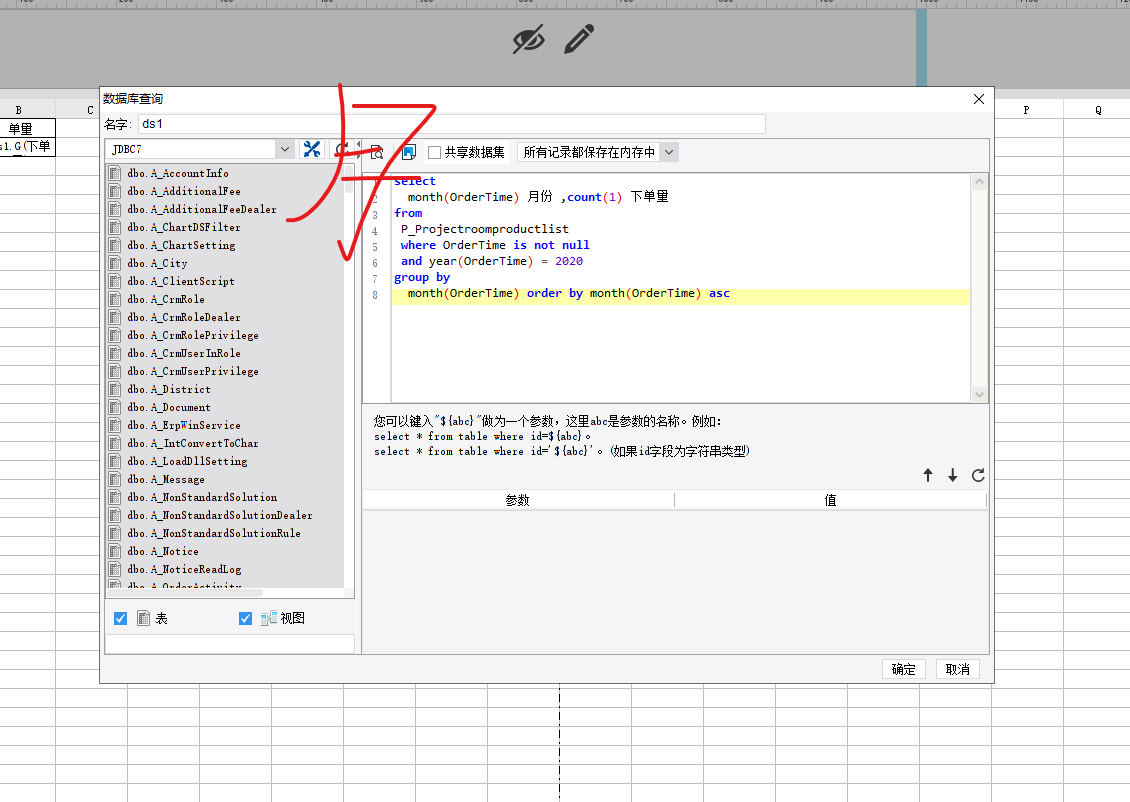
Task: Close the 数据库查询 dialog
Action: pos(979,99)
